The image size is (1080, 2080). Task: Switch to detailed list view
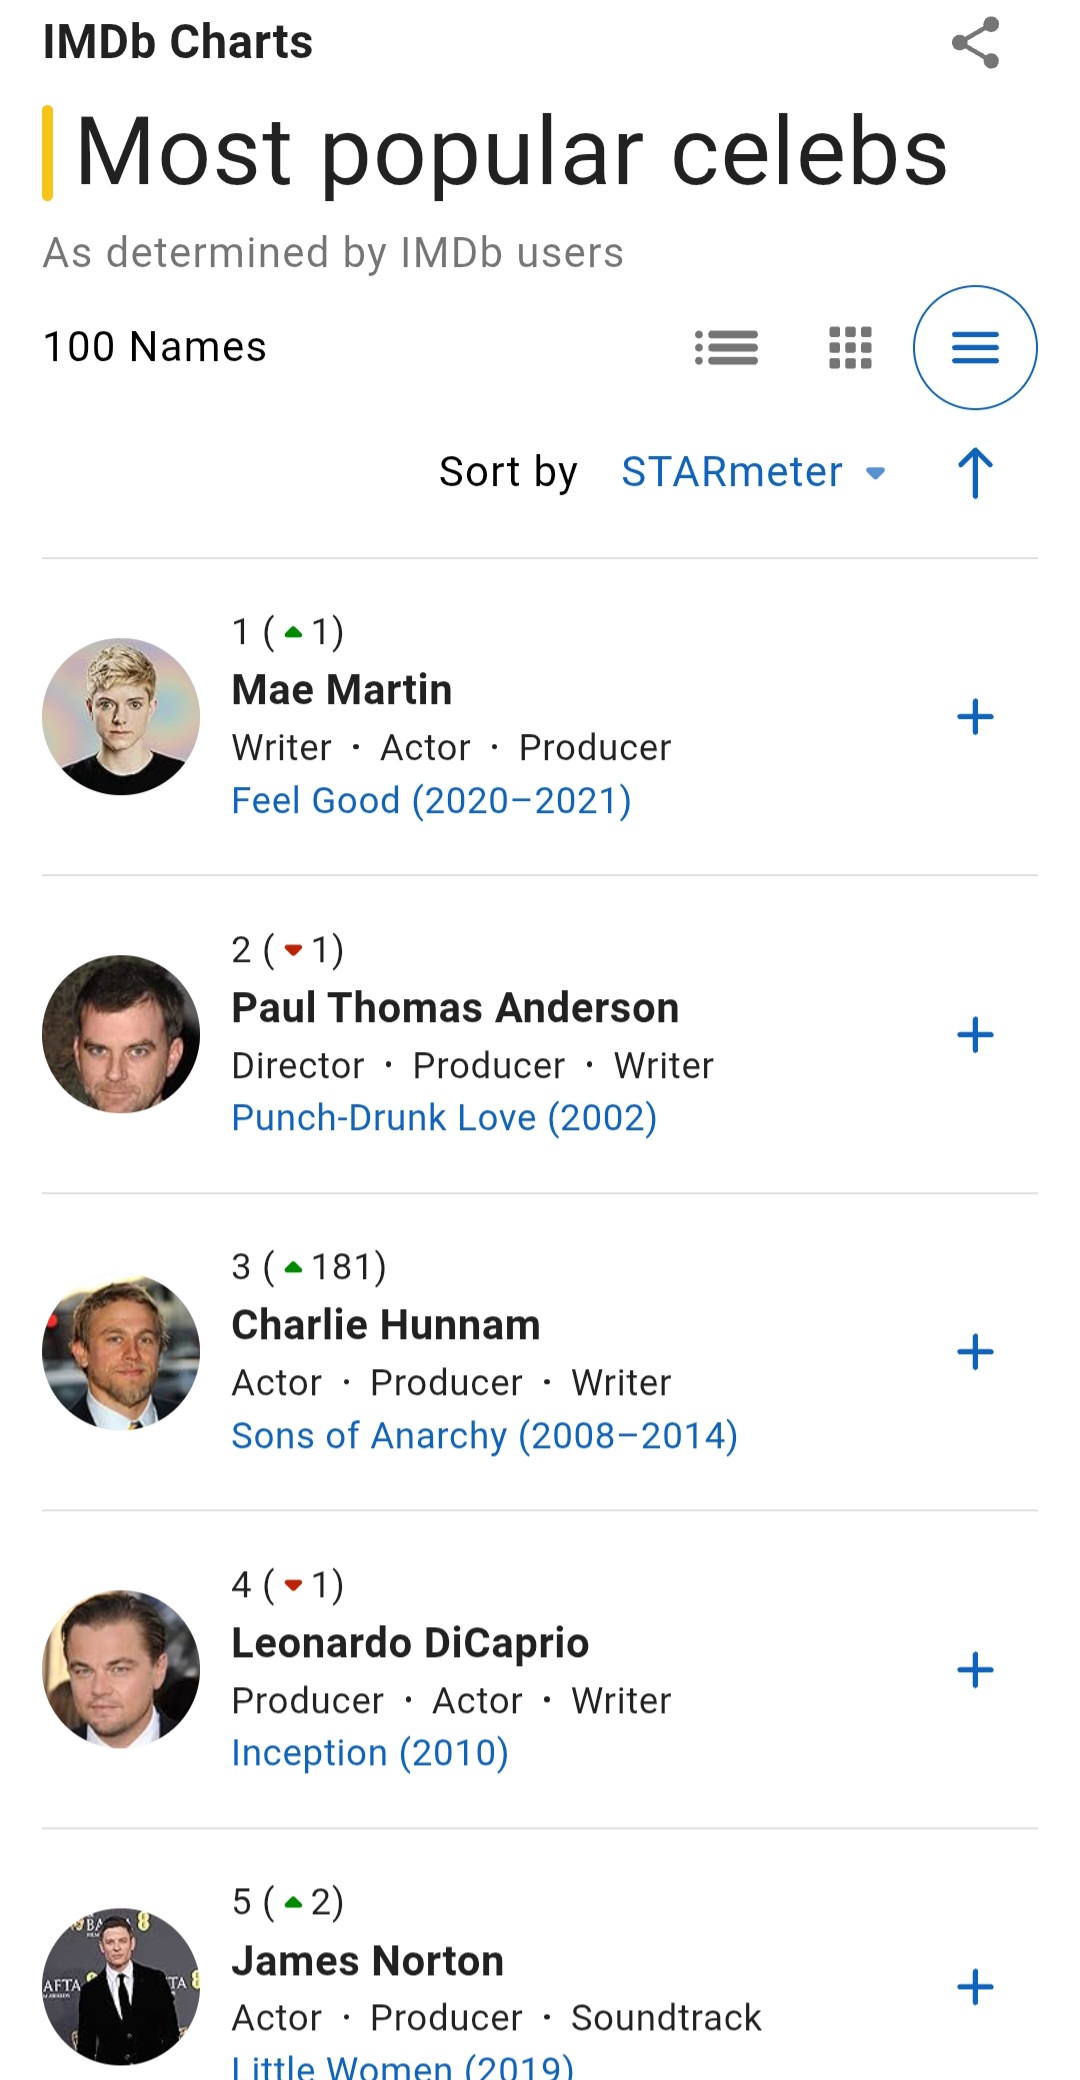726,348
